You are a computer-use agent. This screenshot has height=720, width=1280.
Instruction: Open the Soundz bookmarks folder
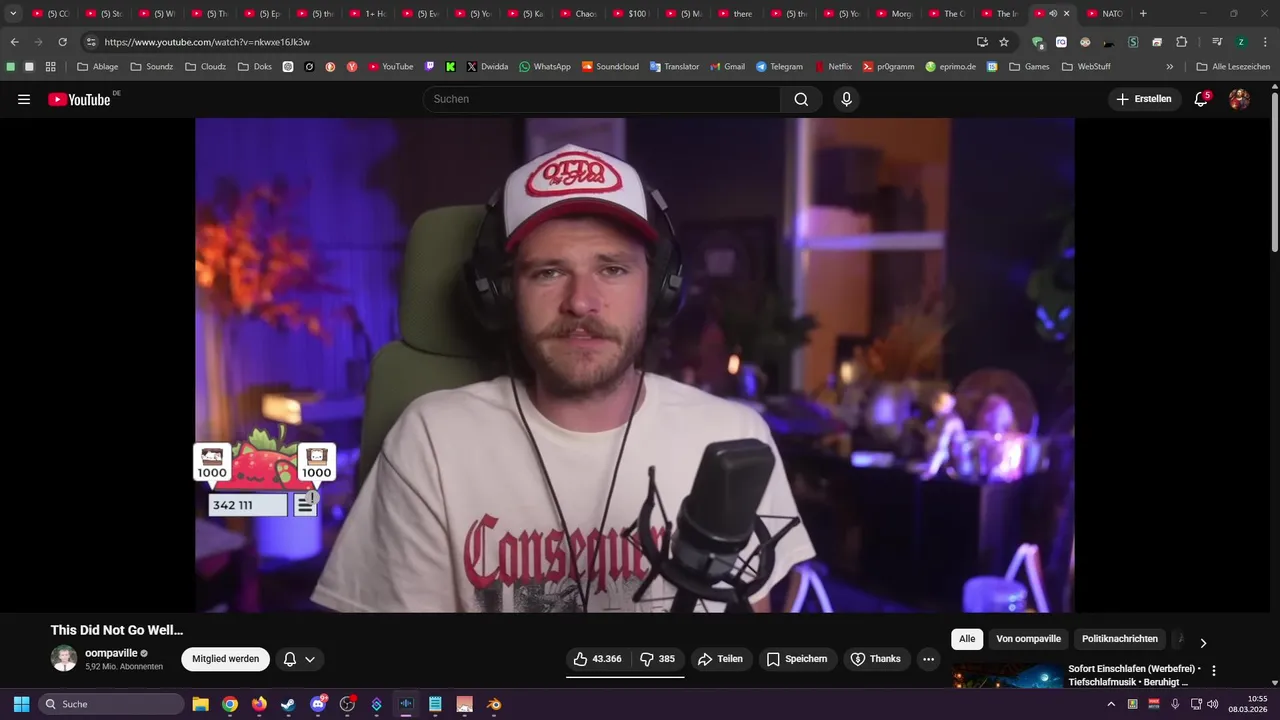(151, 67)
